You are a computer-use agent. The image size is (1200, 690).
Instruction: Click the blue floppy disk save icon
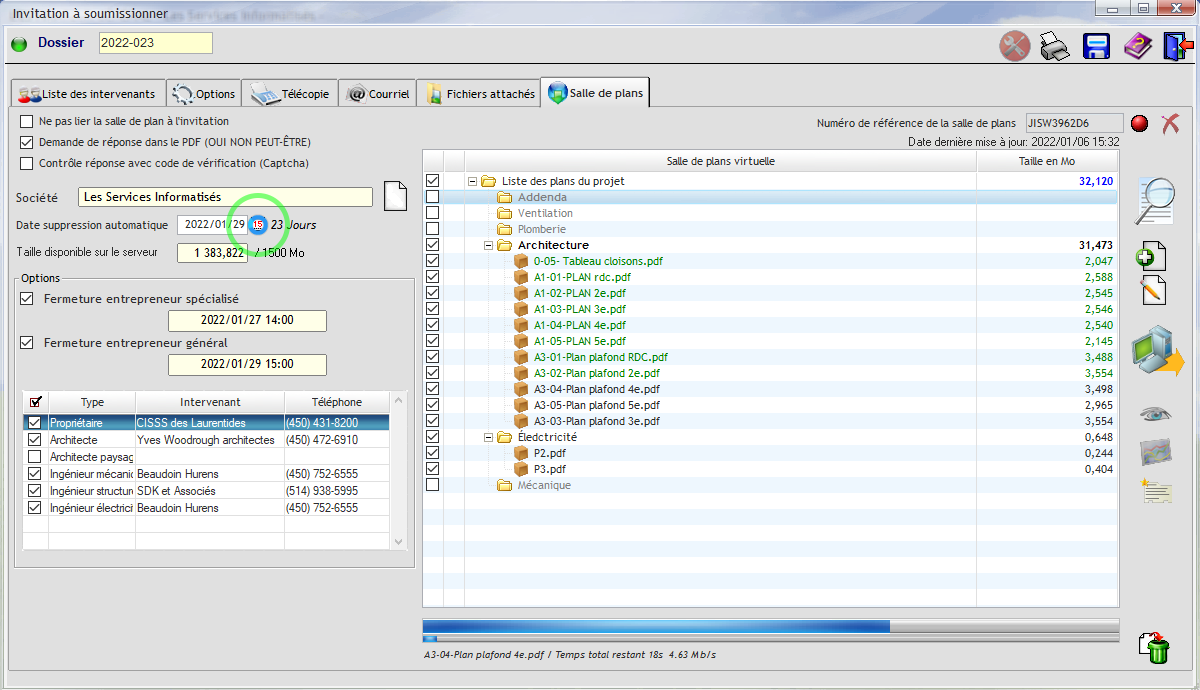pyautogui.click(x=1097, y=46)
